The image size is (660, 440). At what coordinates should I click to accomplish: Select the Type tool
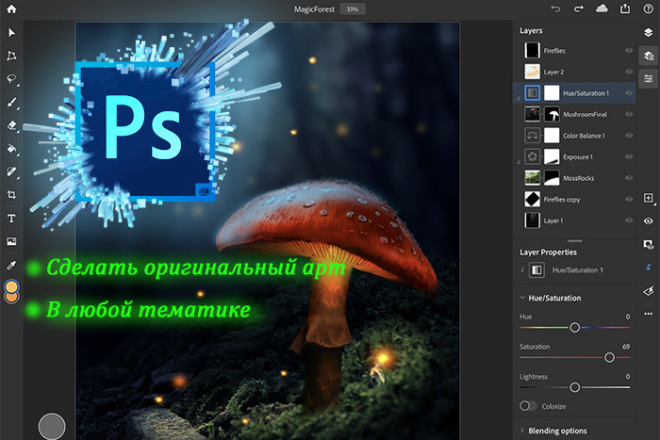11,218
